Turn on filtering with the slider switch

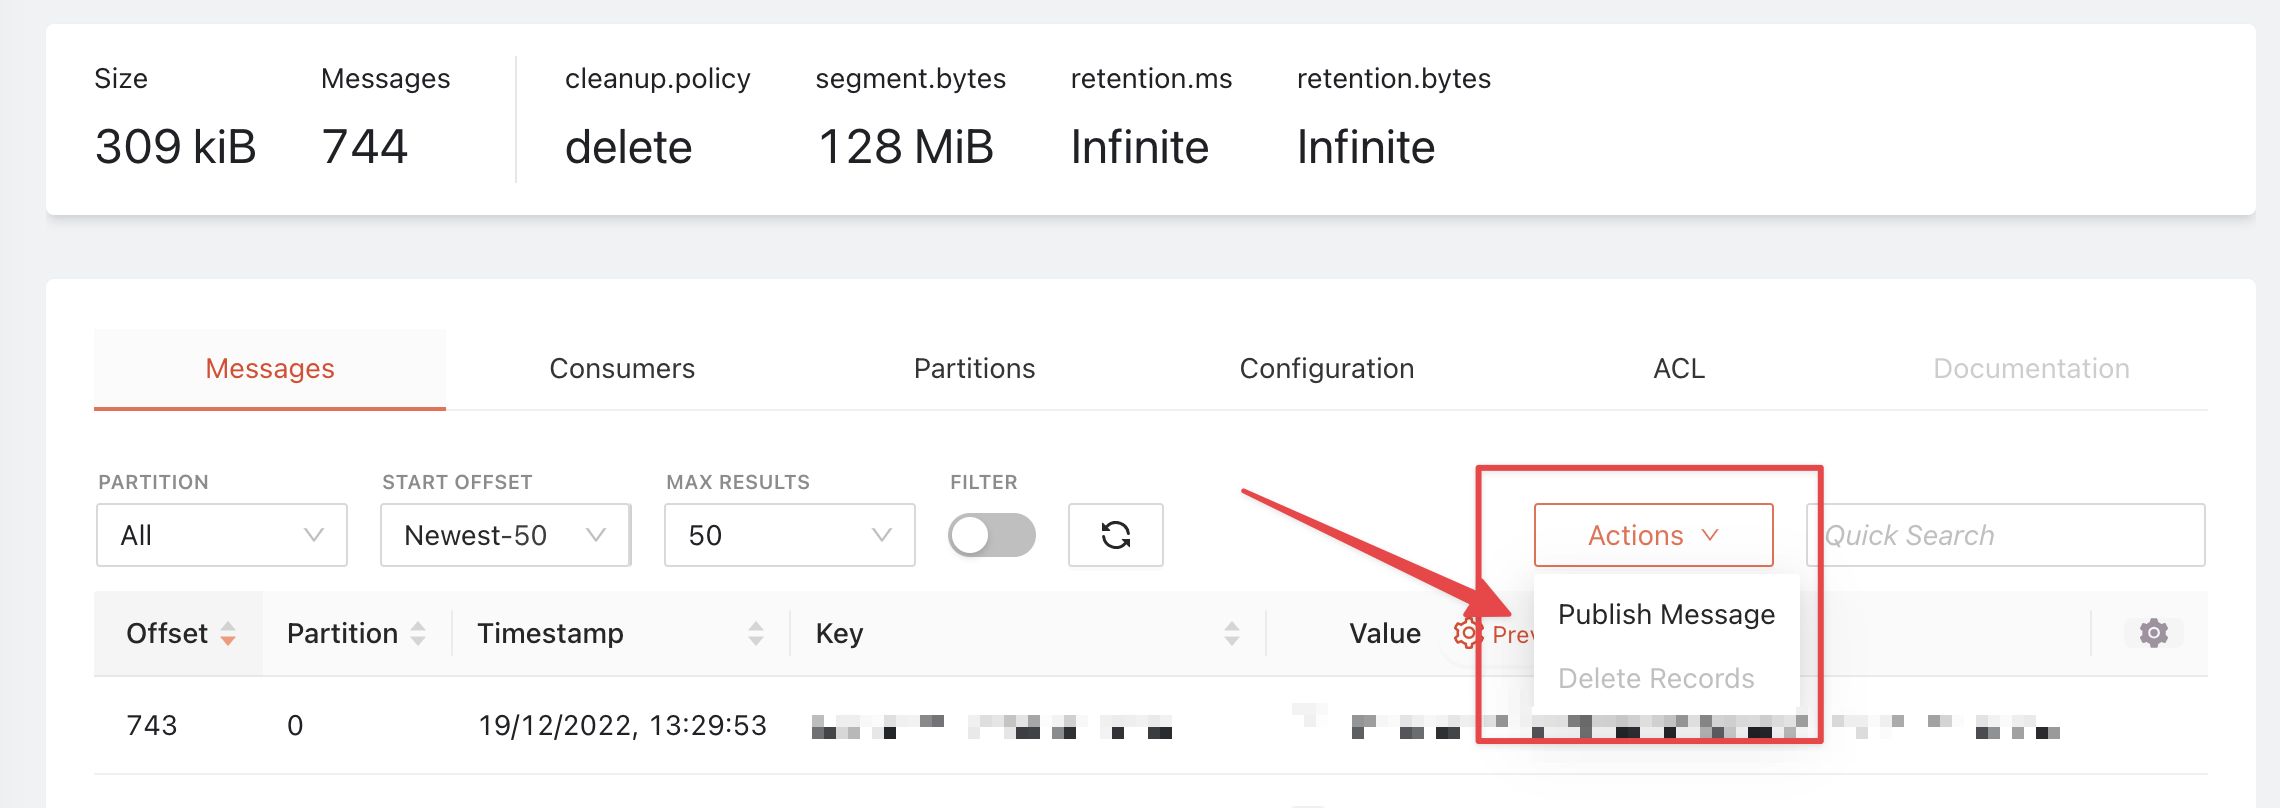pyautogui.click(x=993, y=535)
